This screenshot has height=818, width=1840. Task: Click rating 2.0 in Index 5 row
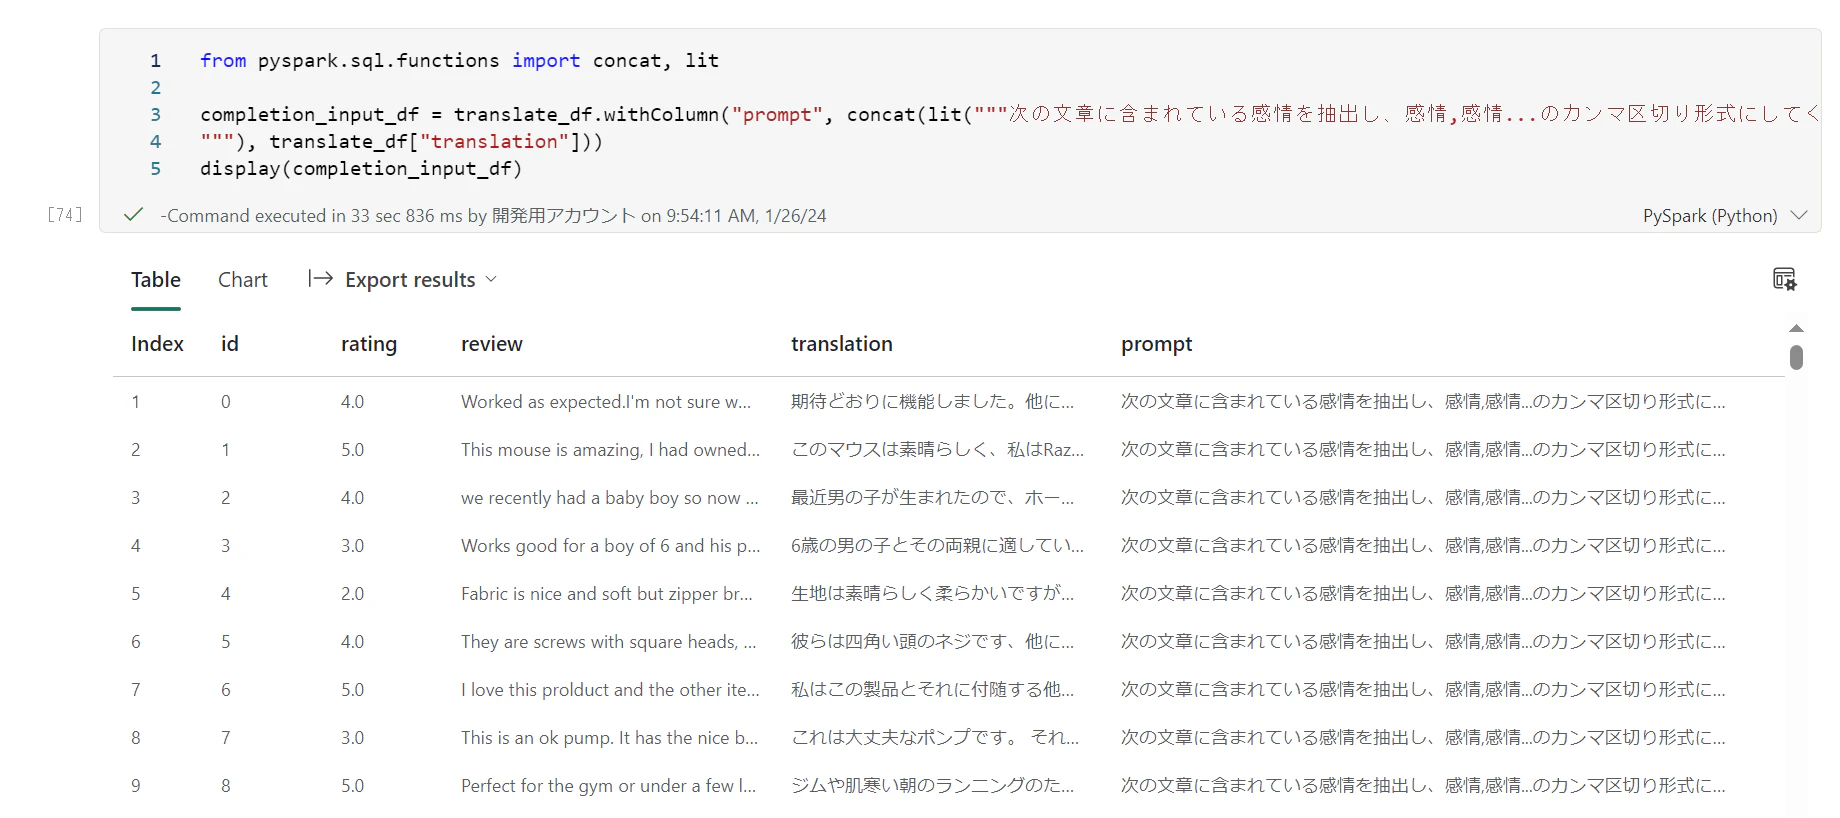(352, 594)
